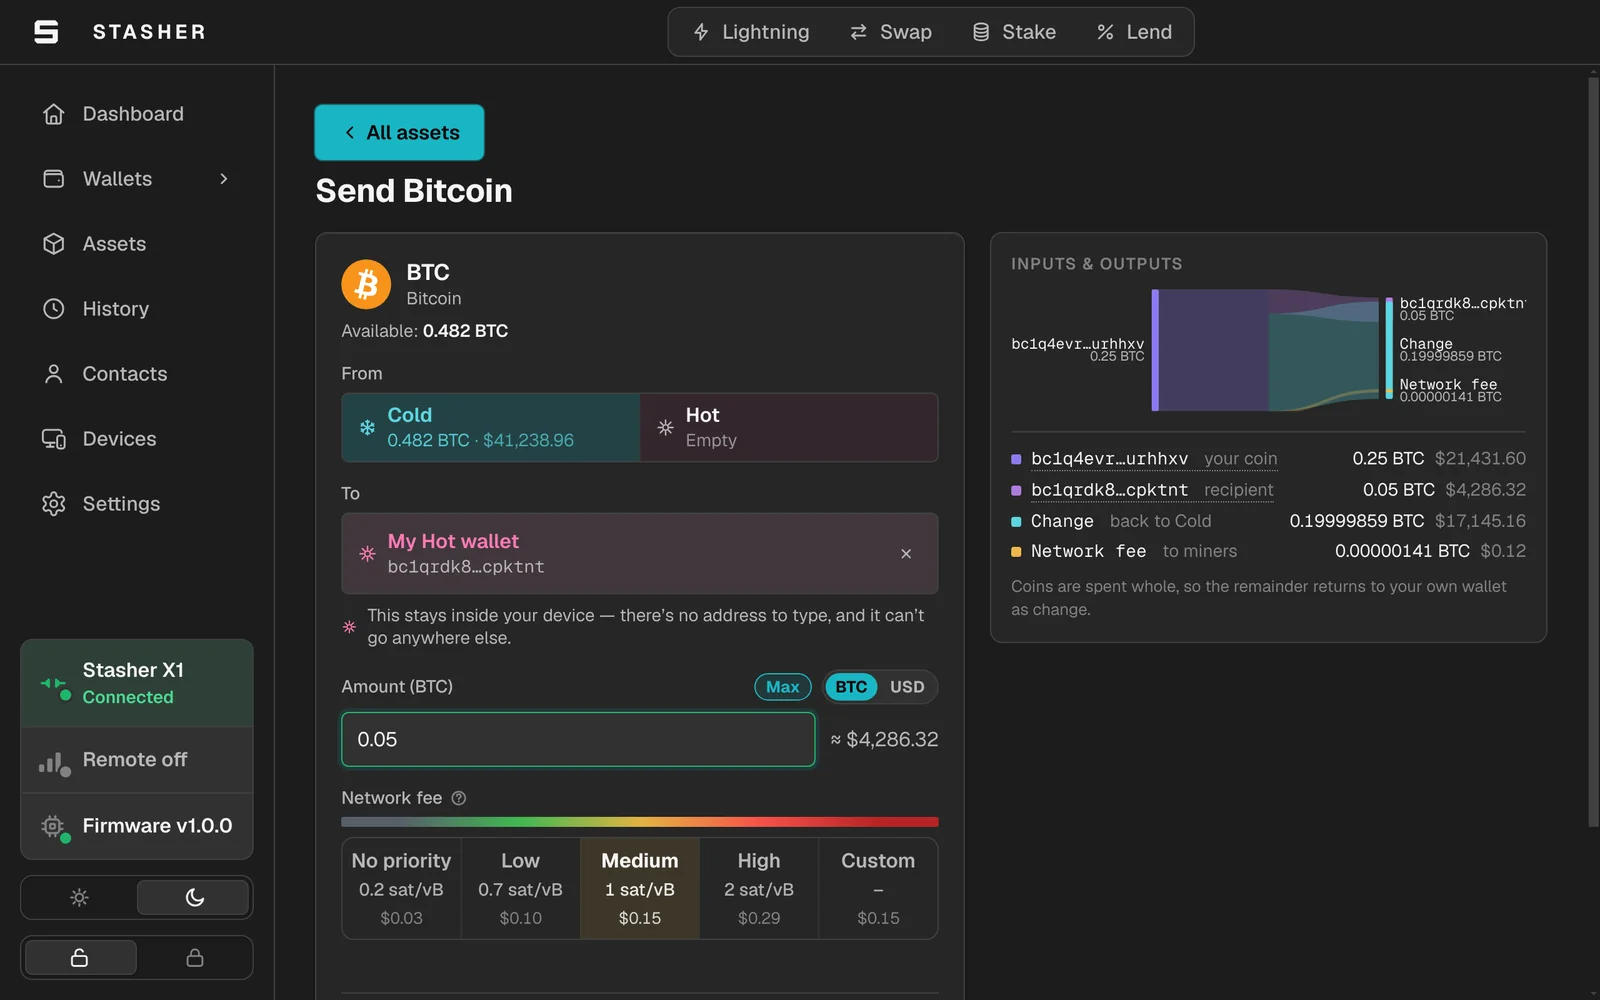
Task: Open the Stake tab
Action: (x=1014, y=32)
